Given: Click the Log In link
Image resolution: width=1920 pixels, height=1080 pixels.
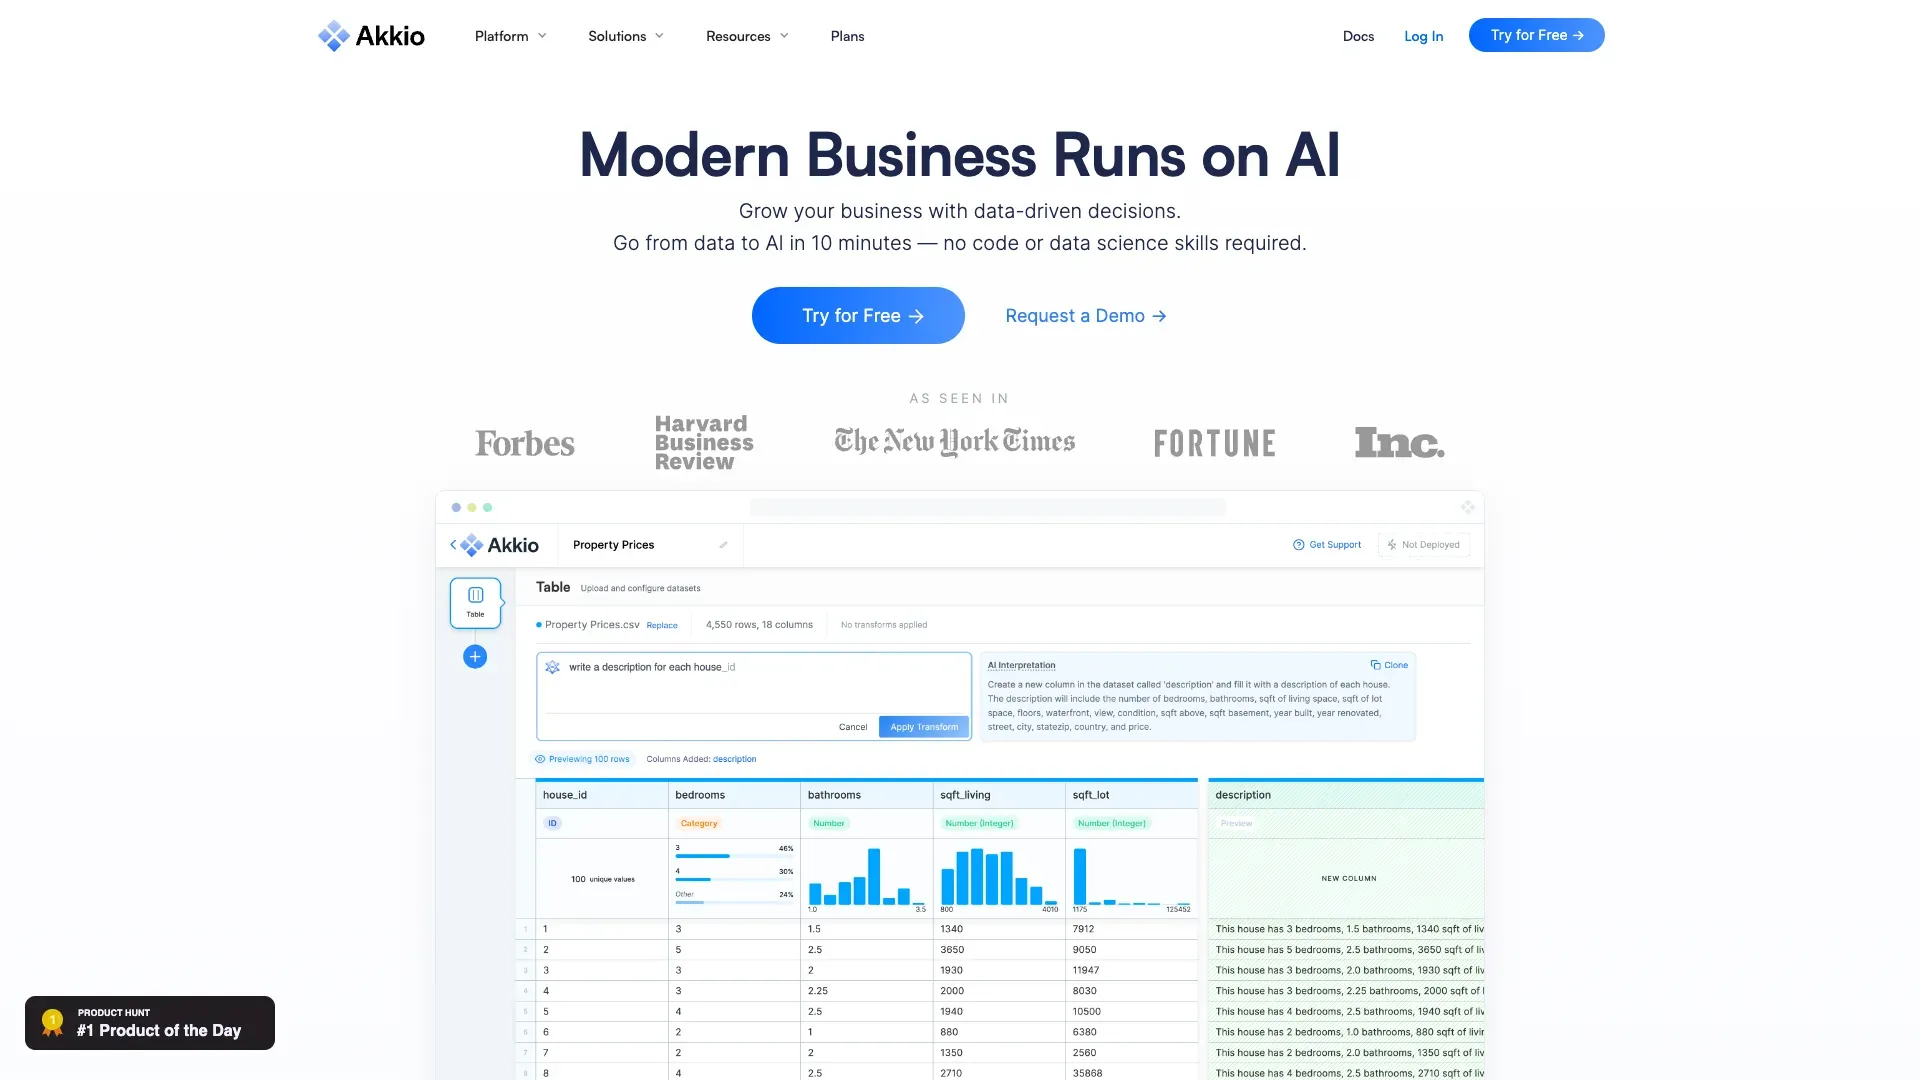Looking at the screenshot, I should tap(1423, 36).
